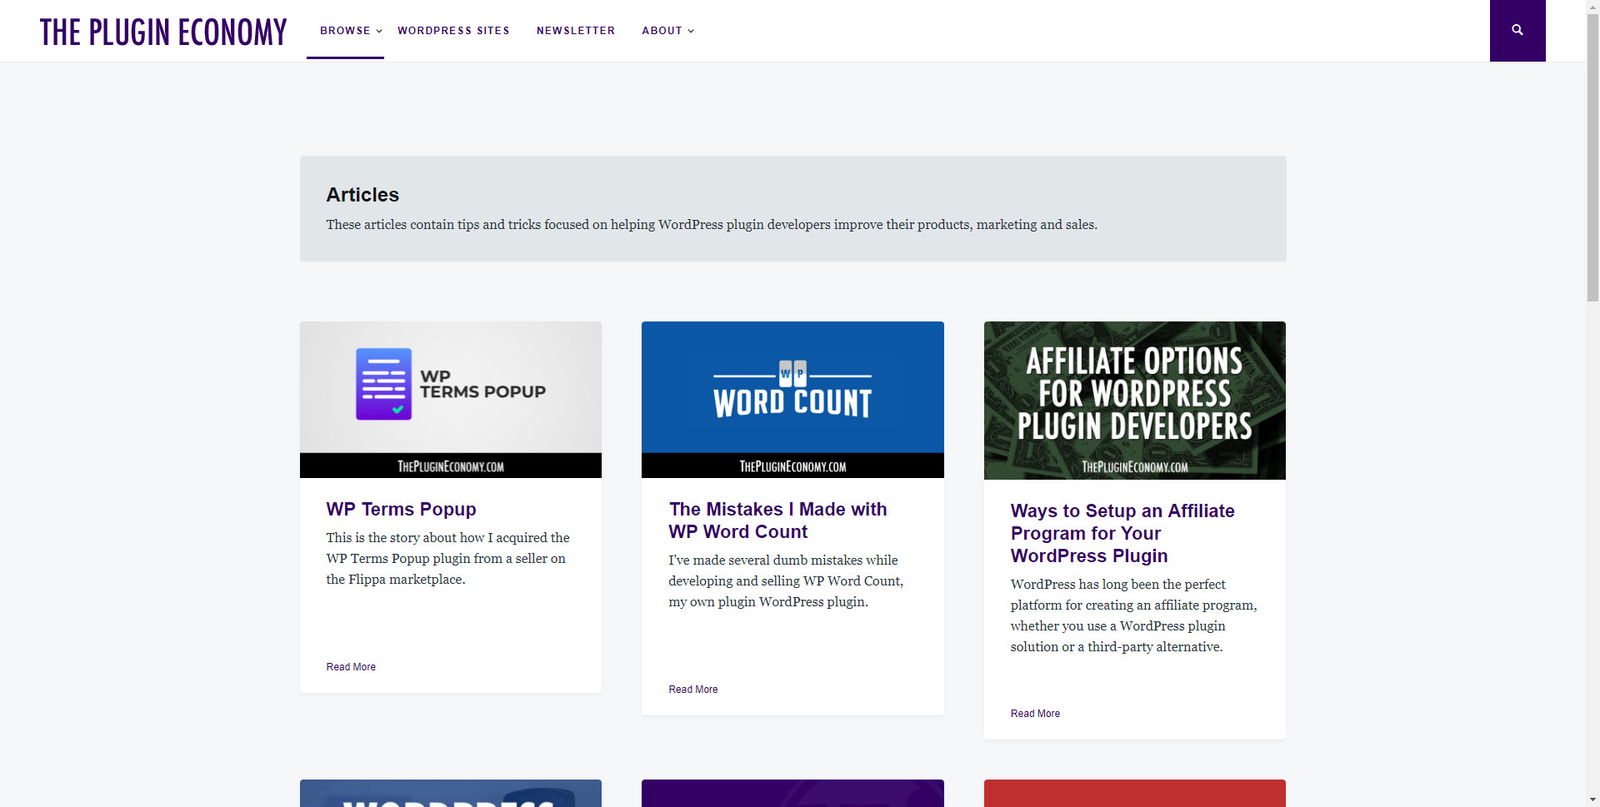The height and width of the screenshot is (807, 1600).
Task: Click the scrollbar down arrow
Action: [1592, 800]
